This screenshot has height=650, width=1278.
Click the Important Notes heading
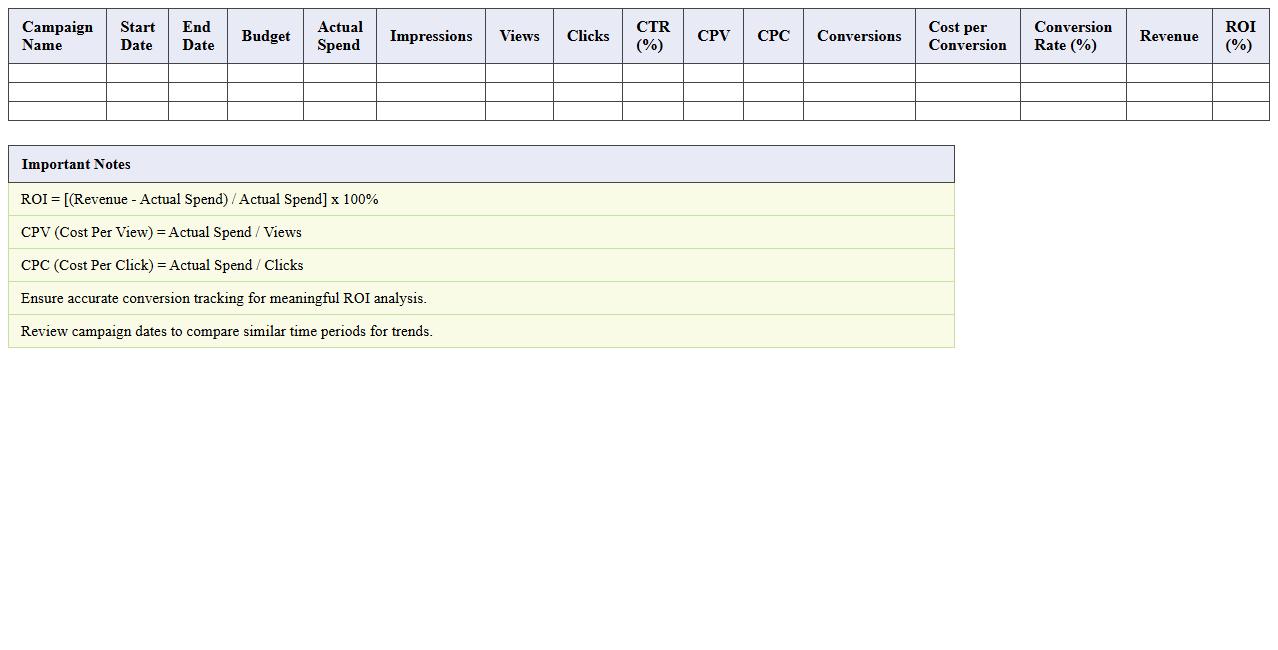click(76, 164)
